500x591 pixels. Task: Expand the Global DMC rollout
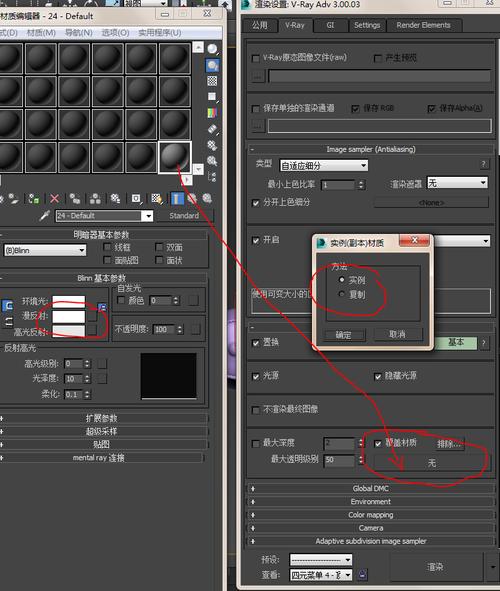[x=370, y=488]
